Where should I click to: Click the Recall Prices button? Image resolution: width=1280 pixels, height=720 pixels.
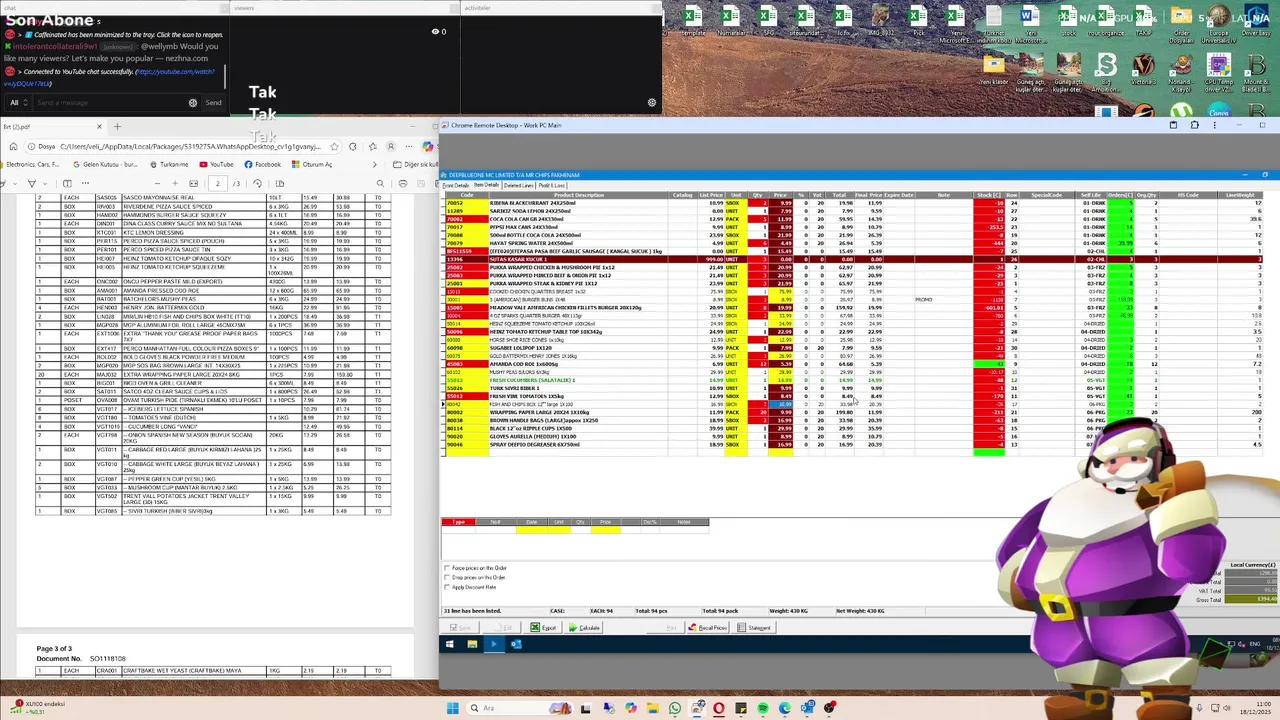pyautogui.click(x=708, y=628)
